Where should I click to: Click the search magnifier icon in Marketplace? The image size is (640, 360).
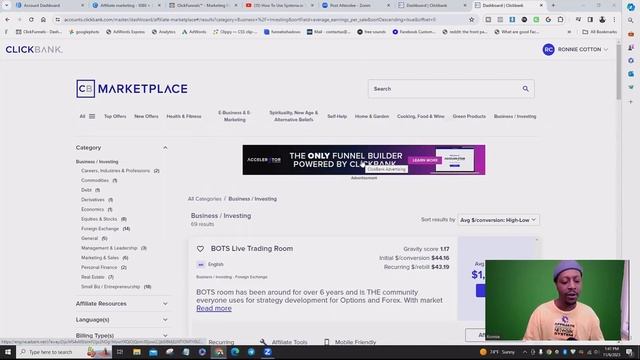525,89
